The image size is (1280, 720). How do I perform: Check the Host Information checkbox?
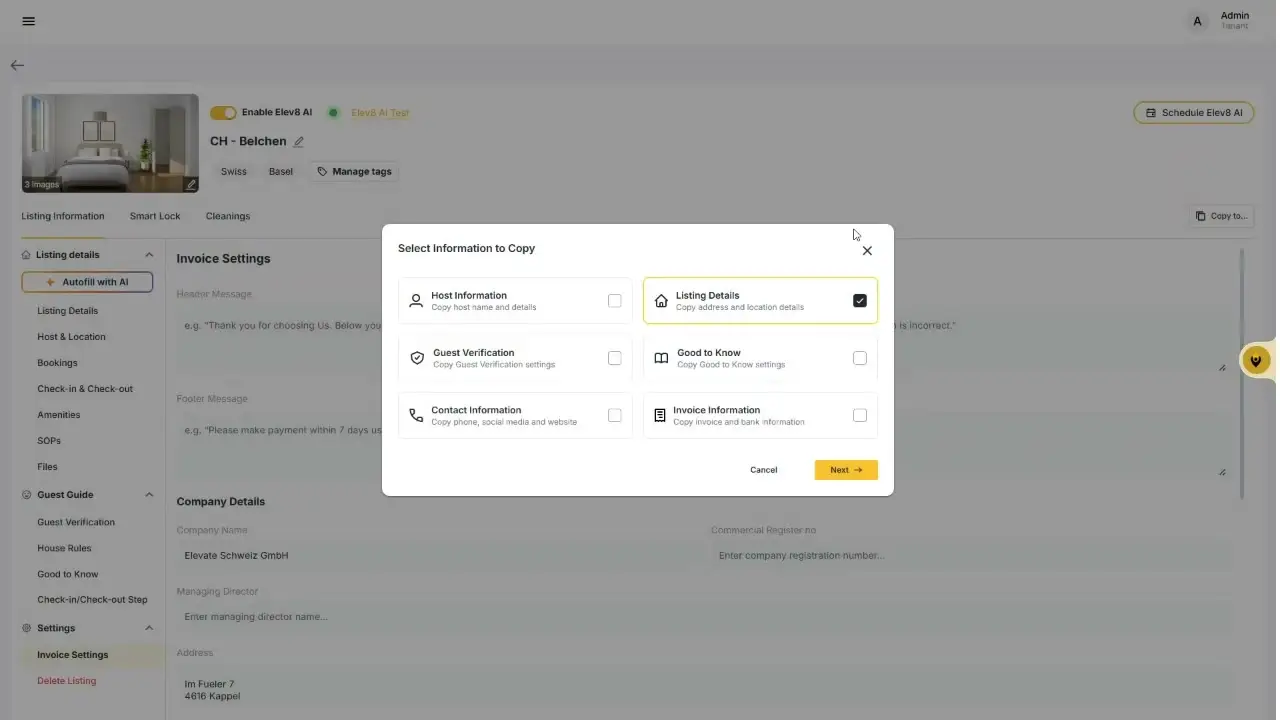pos(615,301)
